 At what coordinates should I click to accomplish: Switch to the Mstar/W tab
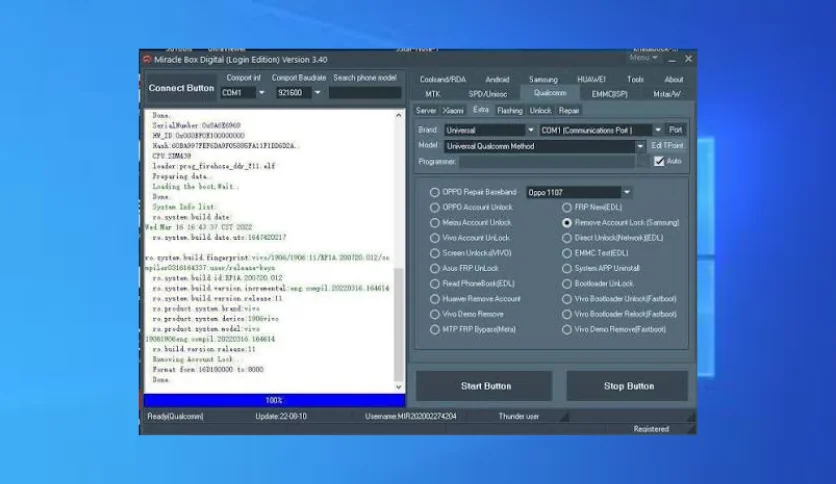click(x=667, y=94)
